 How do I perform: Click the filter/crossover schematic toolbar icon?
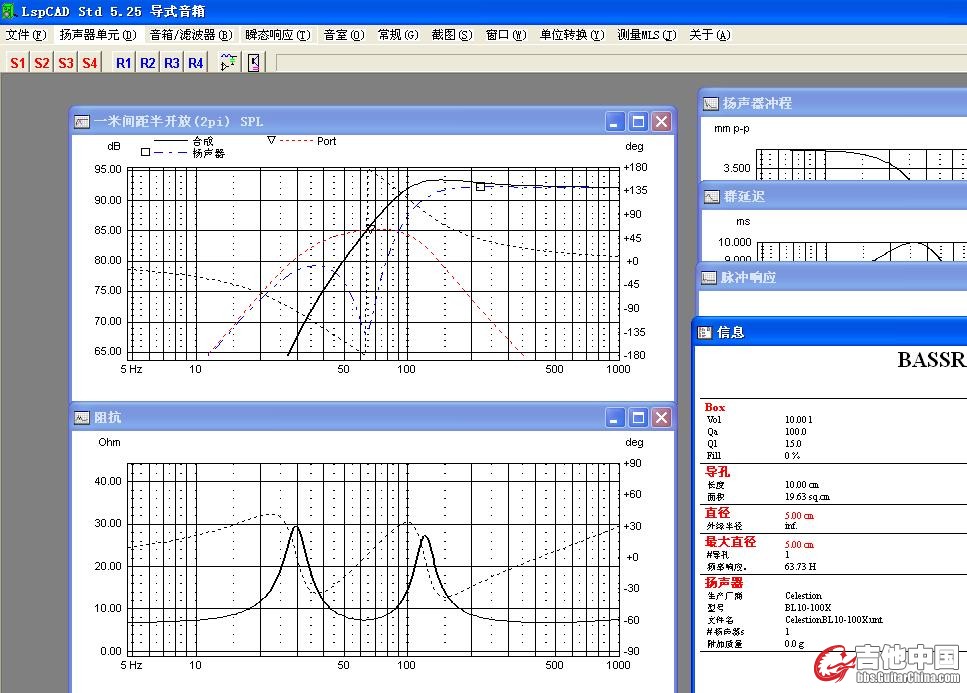click(x=229, y=62)
